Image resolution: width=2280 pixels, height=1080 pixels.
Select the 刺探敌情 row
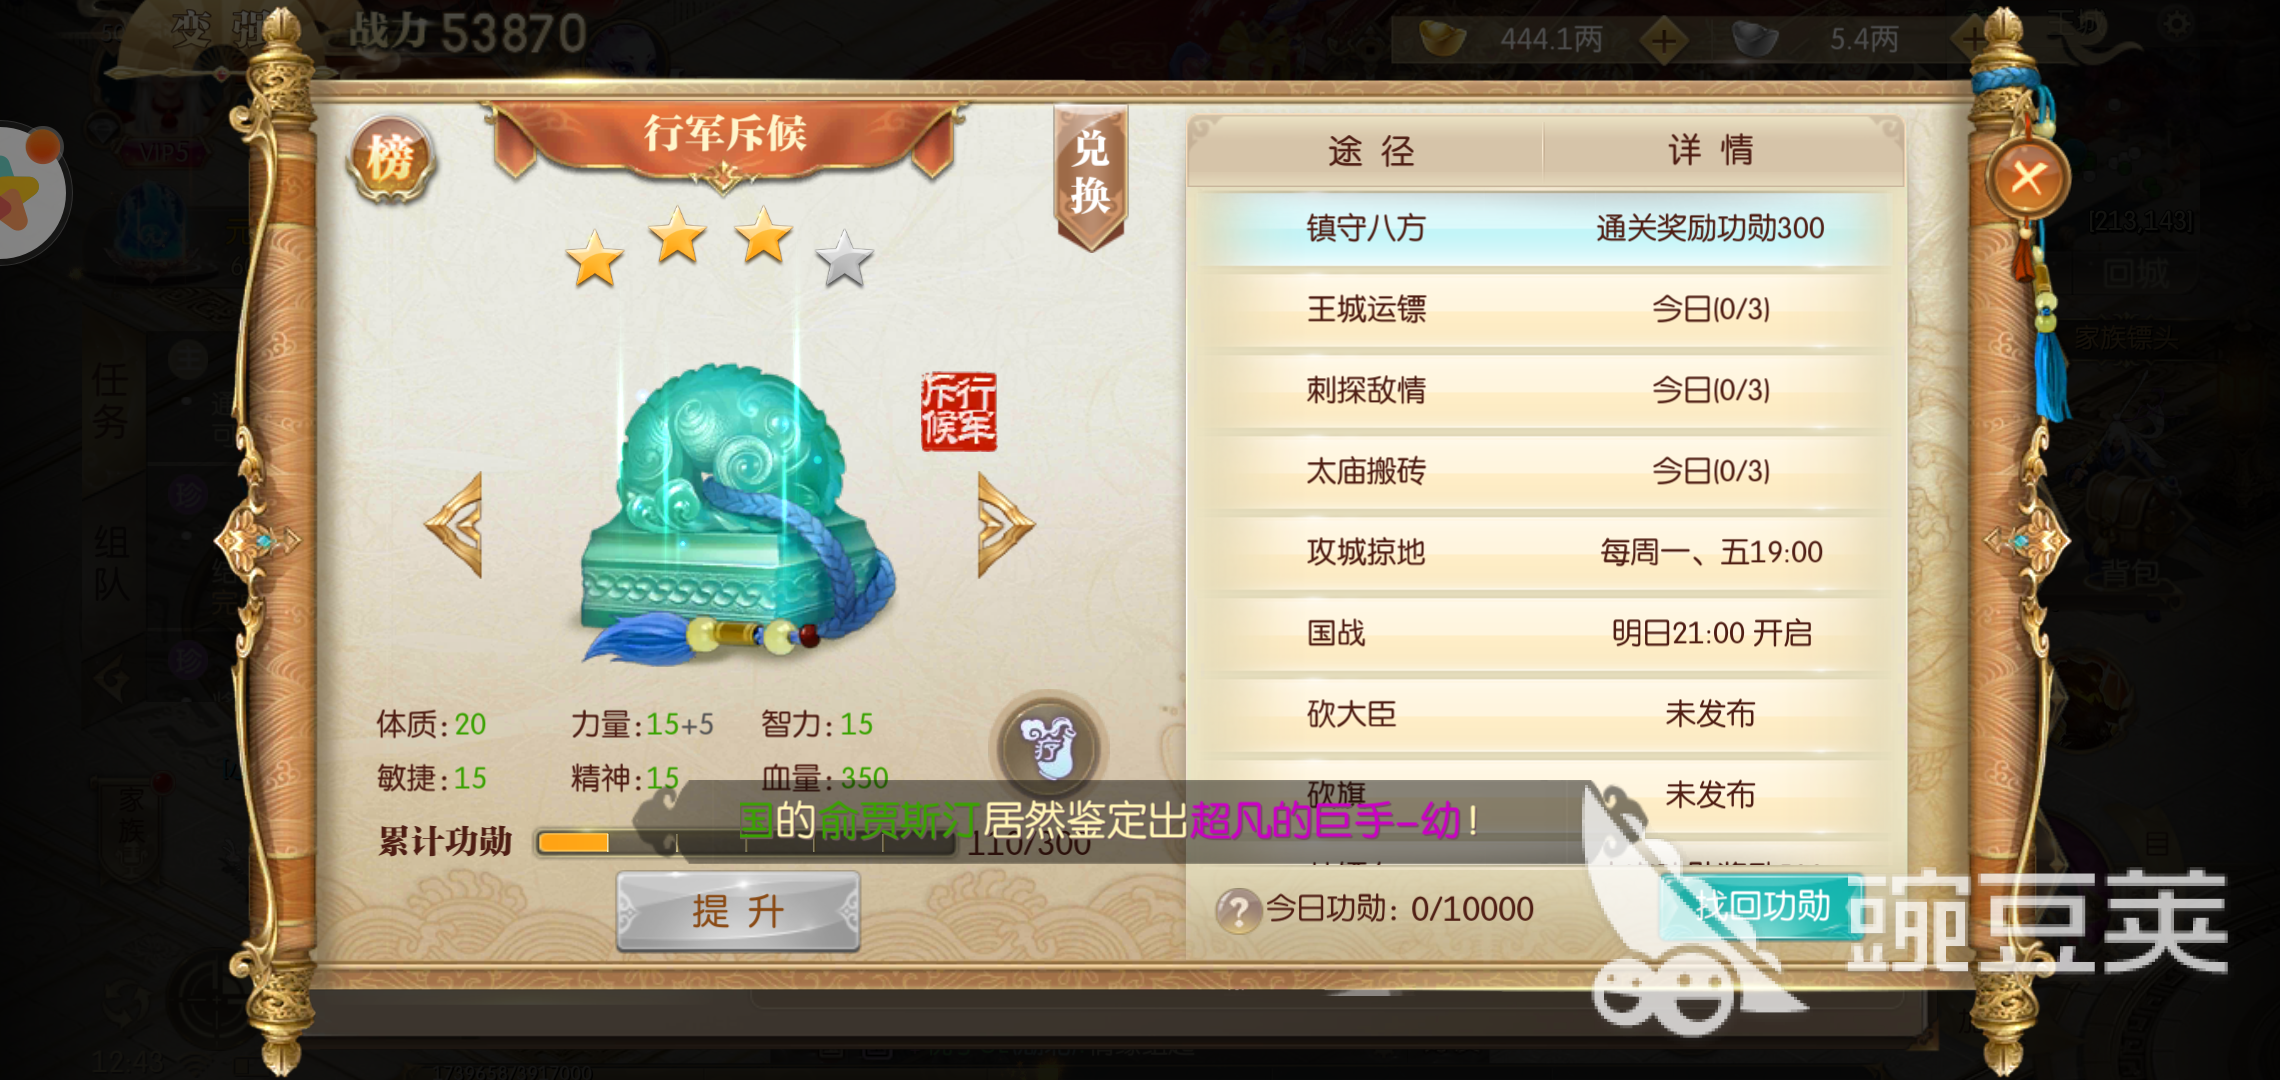[1544, 391]
